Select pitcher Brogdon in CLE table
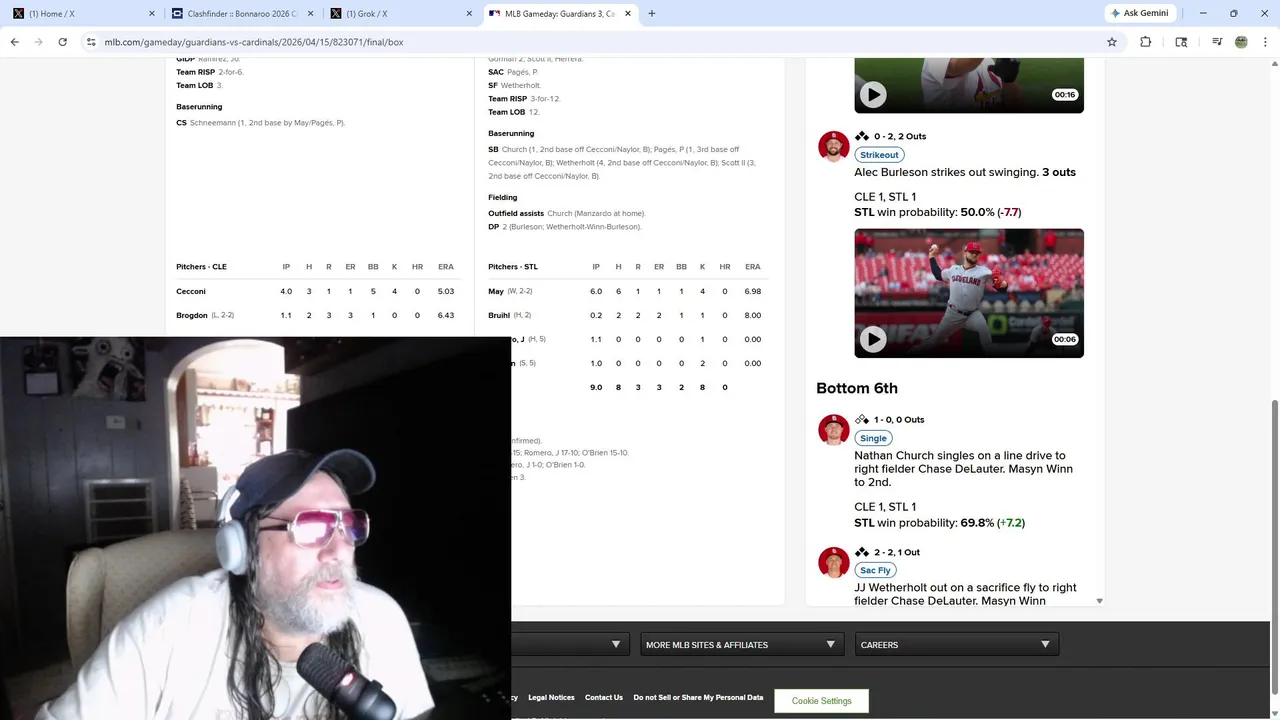This screenshot has width=1280, height=720. point(192,315)
